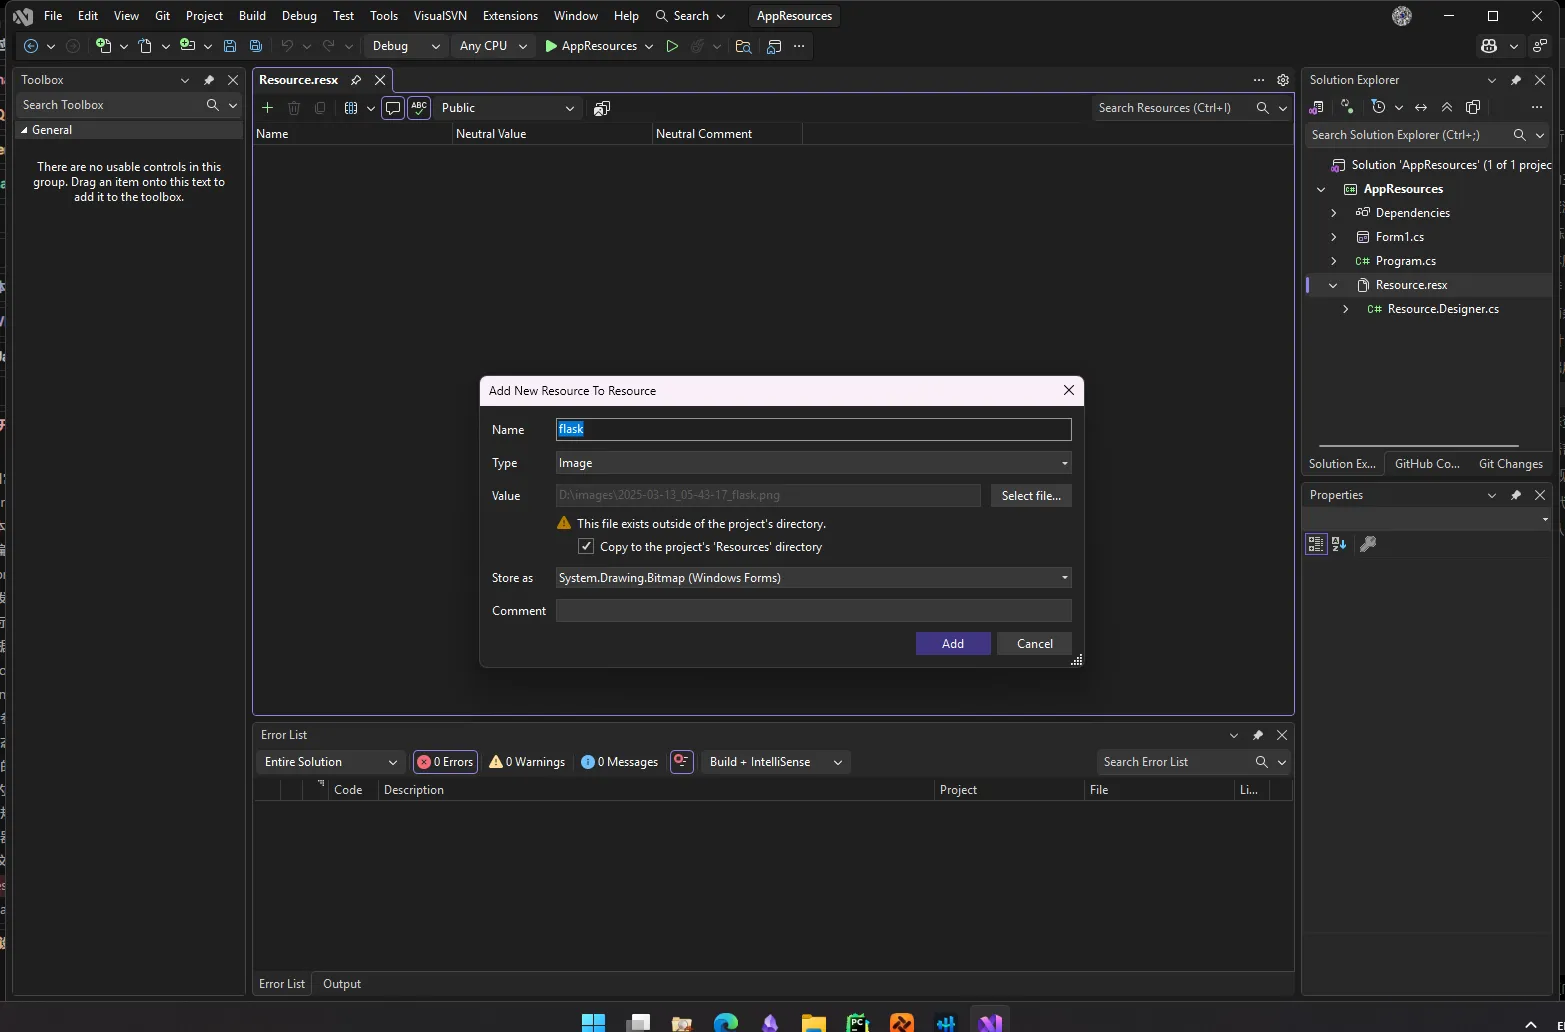
Task: Click the Comment input field
Action: [813, 611]
